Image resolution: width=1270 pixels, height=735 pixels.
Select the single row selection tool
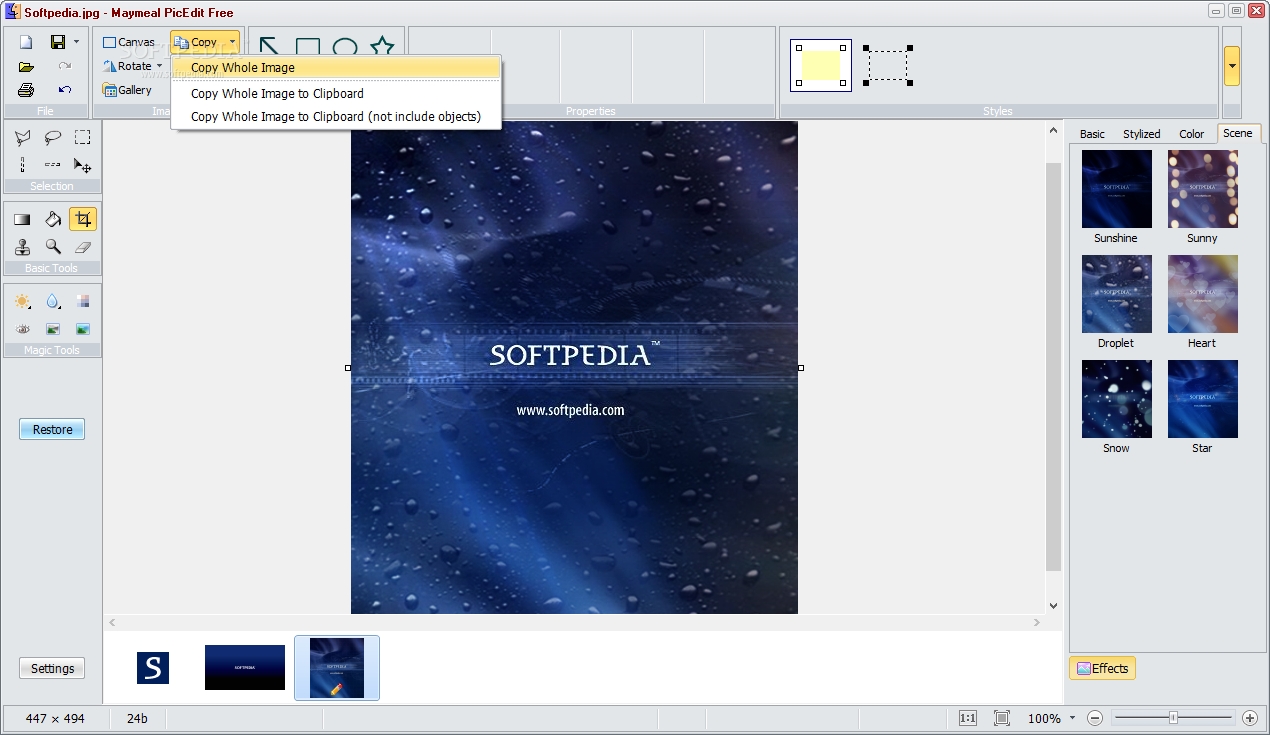tap(52, 165)
